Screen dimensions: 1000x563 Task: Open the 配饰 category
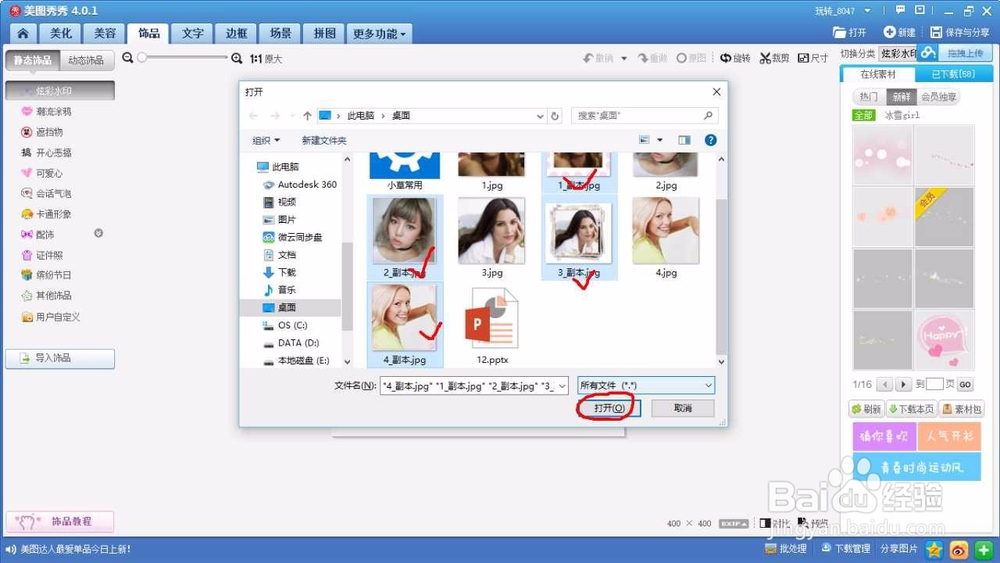coord(45,235)
